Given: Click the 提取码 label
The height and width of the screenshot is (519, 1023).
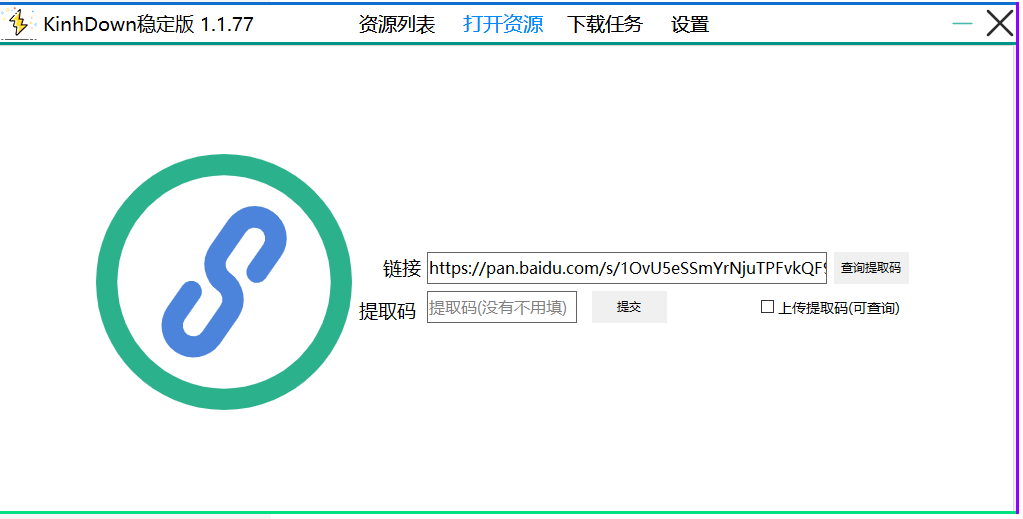Looking at the screenshot, I should pyautogui.click(x=388, y=311).
